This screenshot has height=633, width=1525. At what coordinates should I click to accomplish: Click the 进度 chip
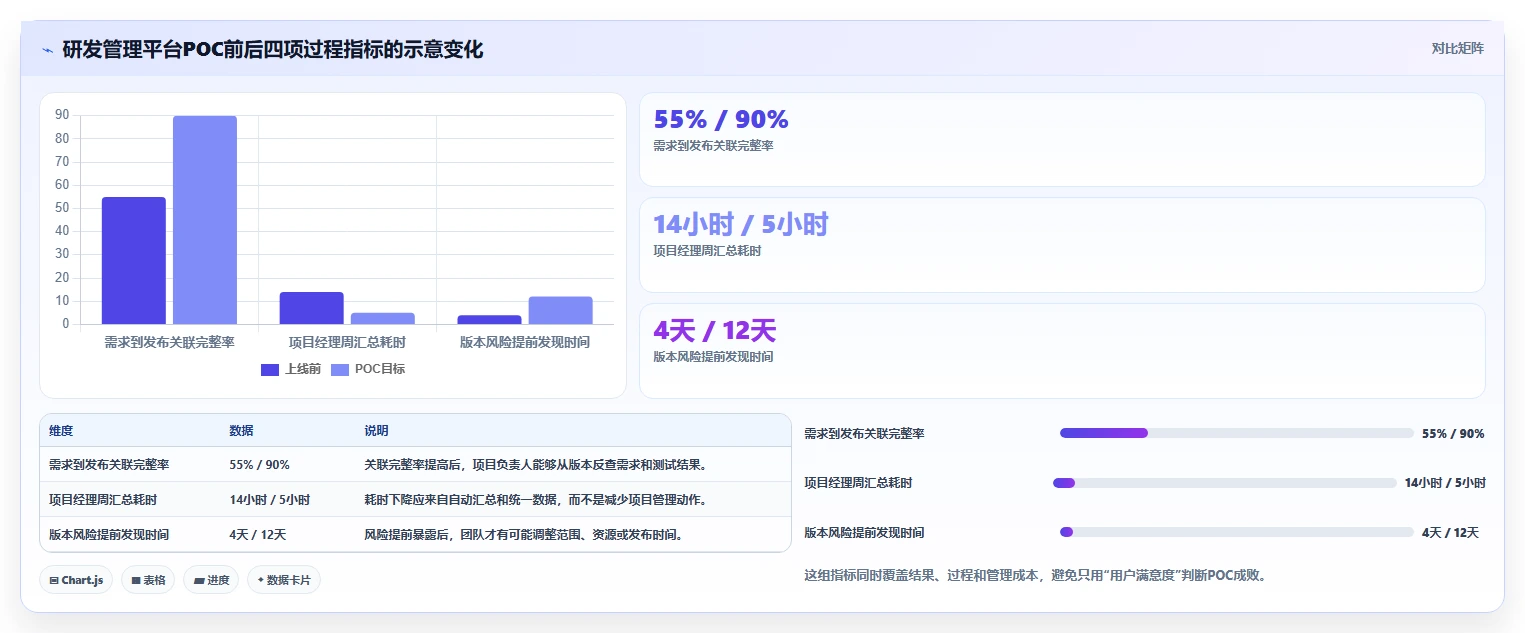[x=211, y=580]
